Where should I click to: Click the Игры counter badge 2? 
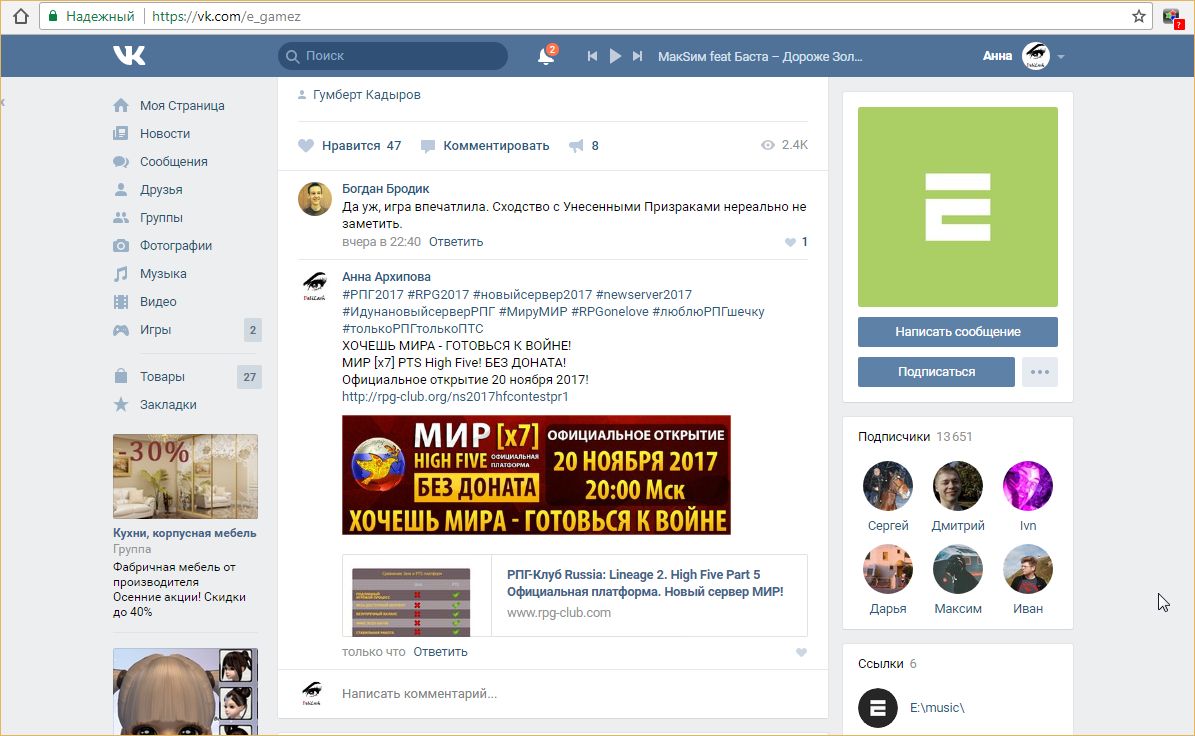click(x=253, y=330)
